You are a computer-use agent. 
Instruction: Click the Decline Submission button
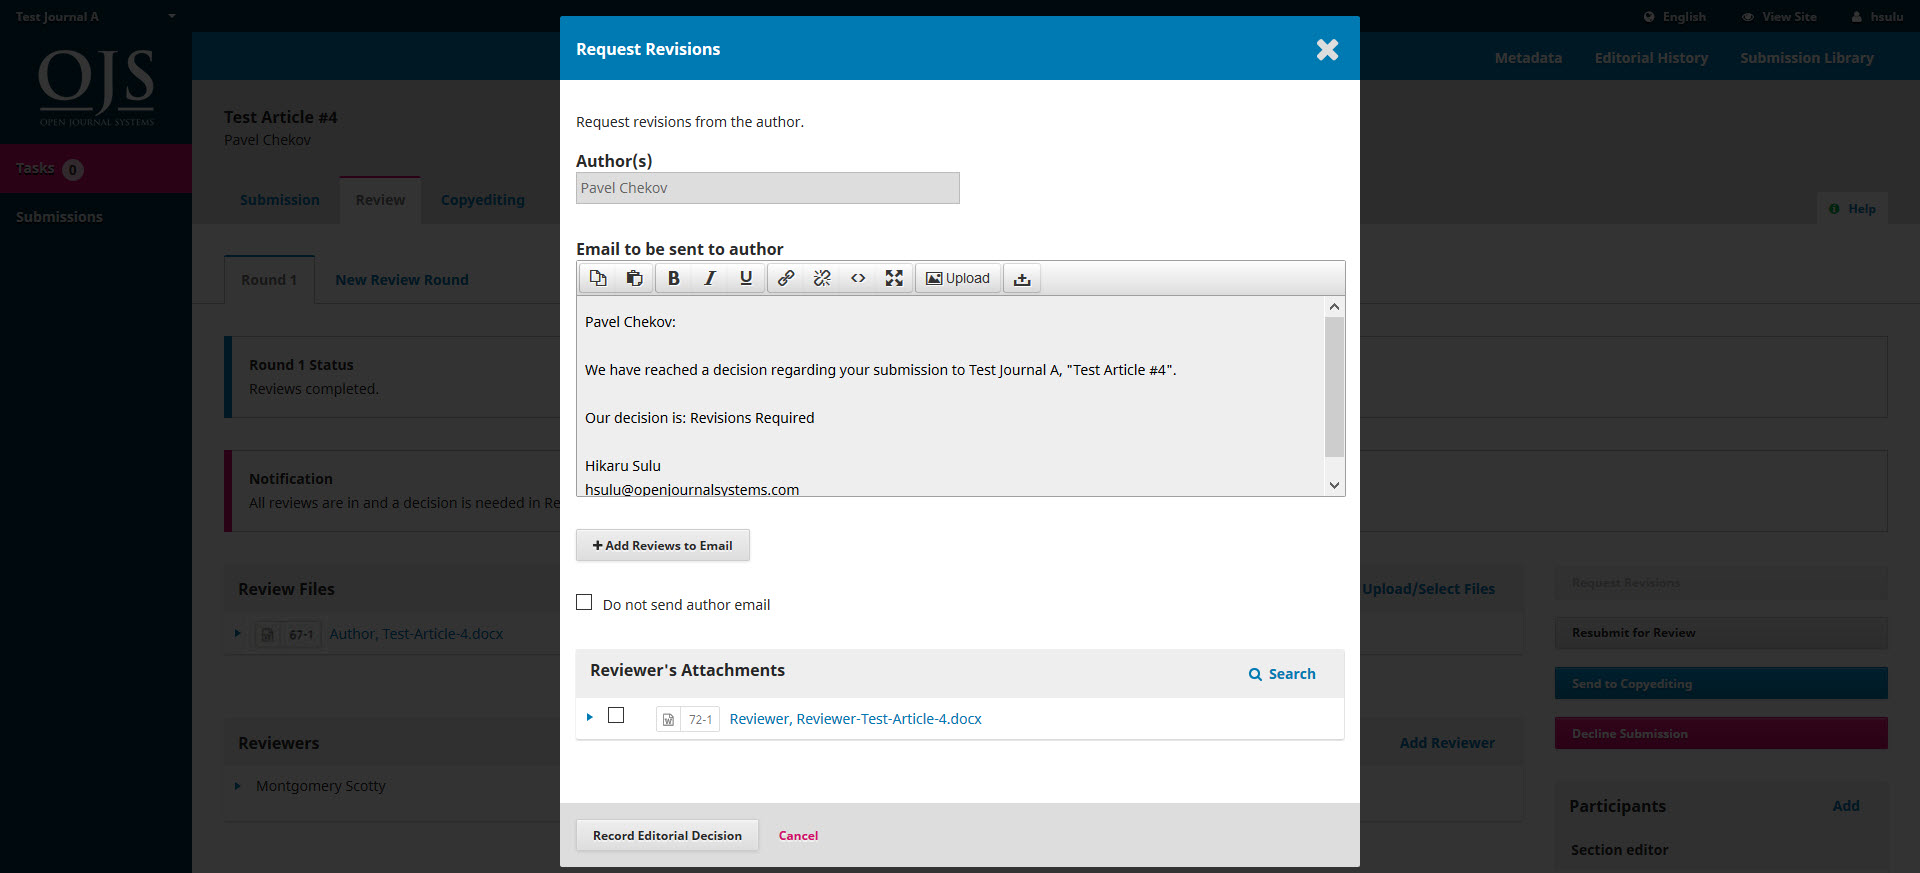point(1721,734)
